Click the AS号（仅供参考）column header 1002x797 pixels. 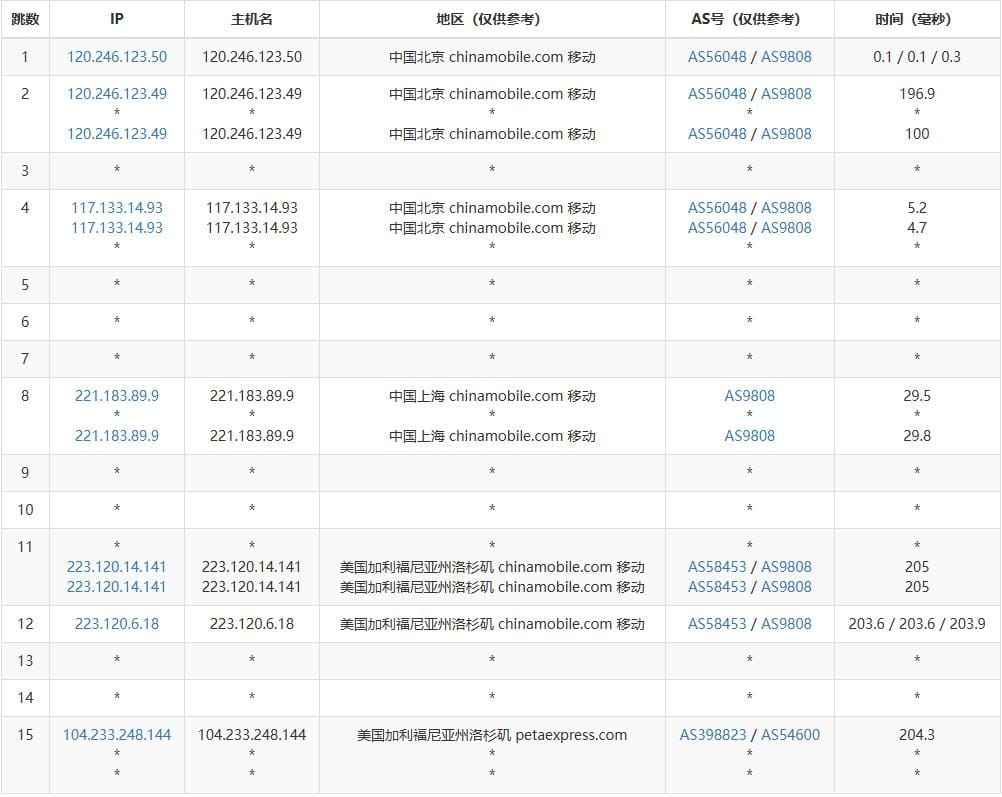749,19
